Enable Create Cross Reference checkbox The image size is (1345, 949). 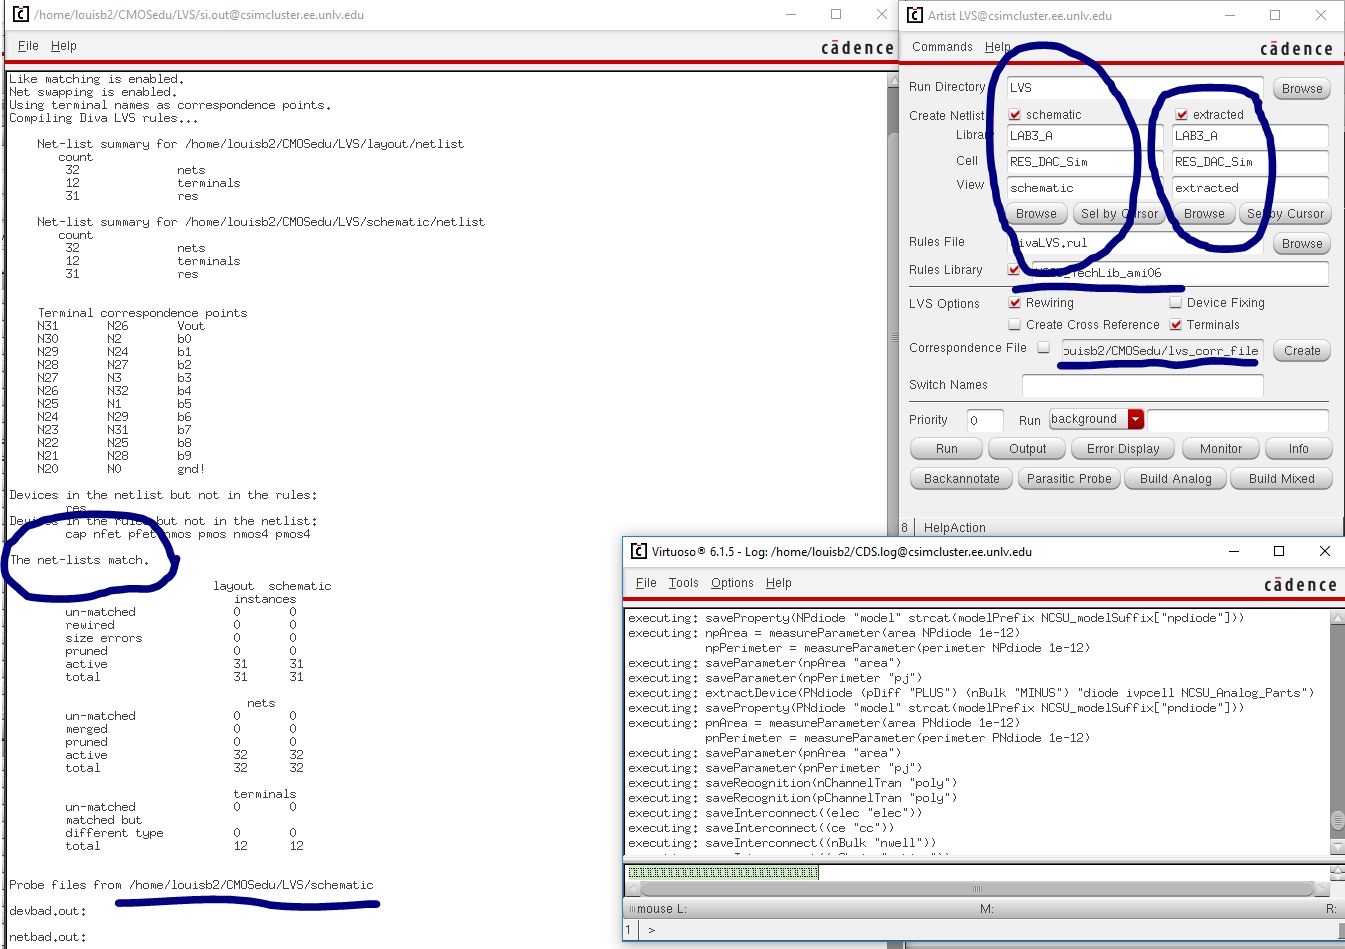tap(1015, 325)
